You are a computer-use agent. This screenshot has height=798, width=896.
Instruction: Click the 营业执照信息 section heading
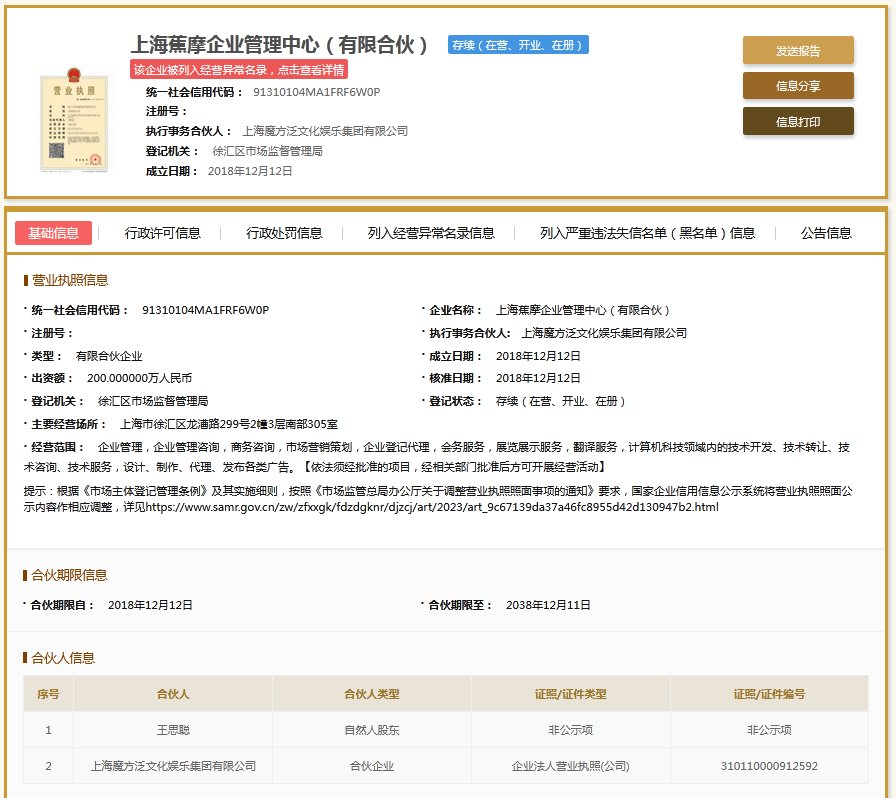coord(71,280)
